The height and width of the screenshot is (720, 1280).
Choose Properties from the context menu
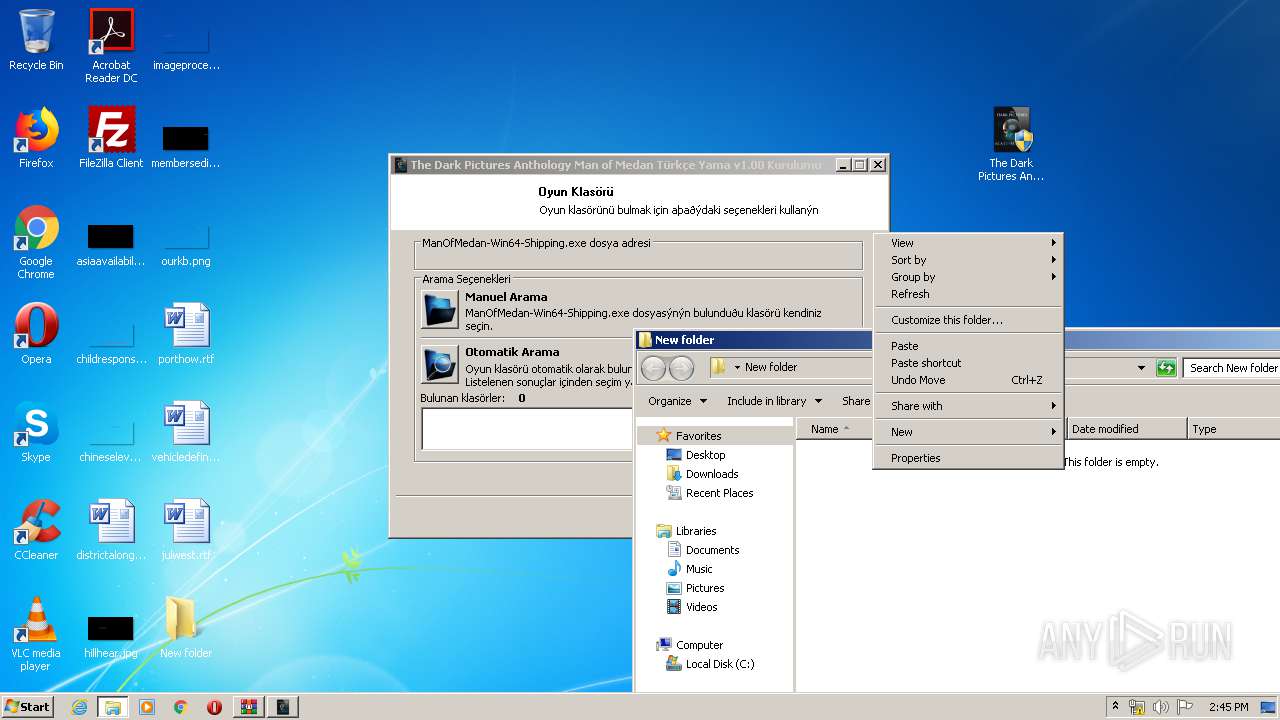[968, 458]
